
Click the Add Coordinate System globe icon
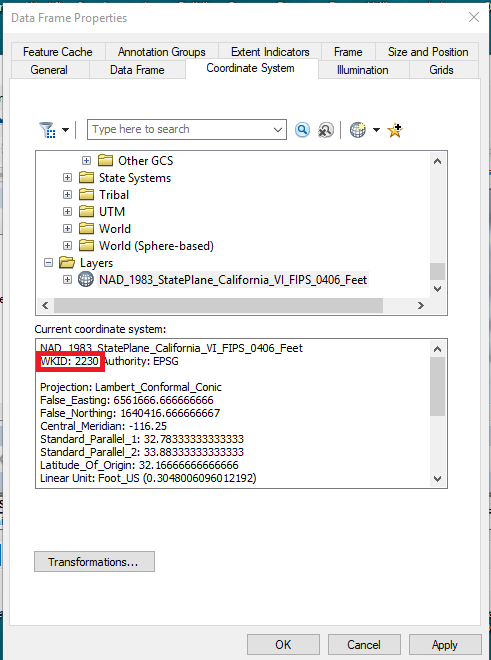pos(358,130)
